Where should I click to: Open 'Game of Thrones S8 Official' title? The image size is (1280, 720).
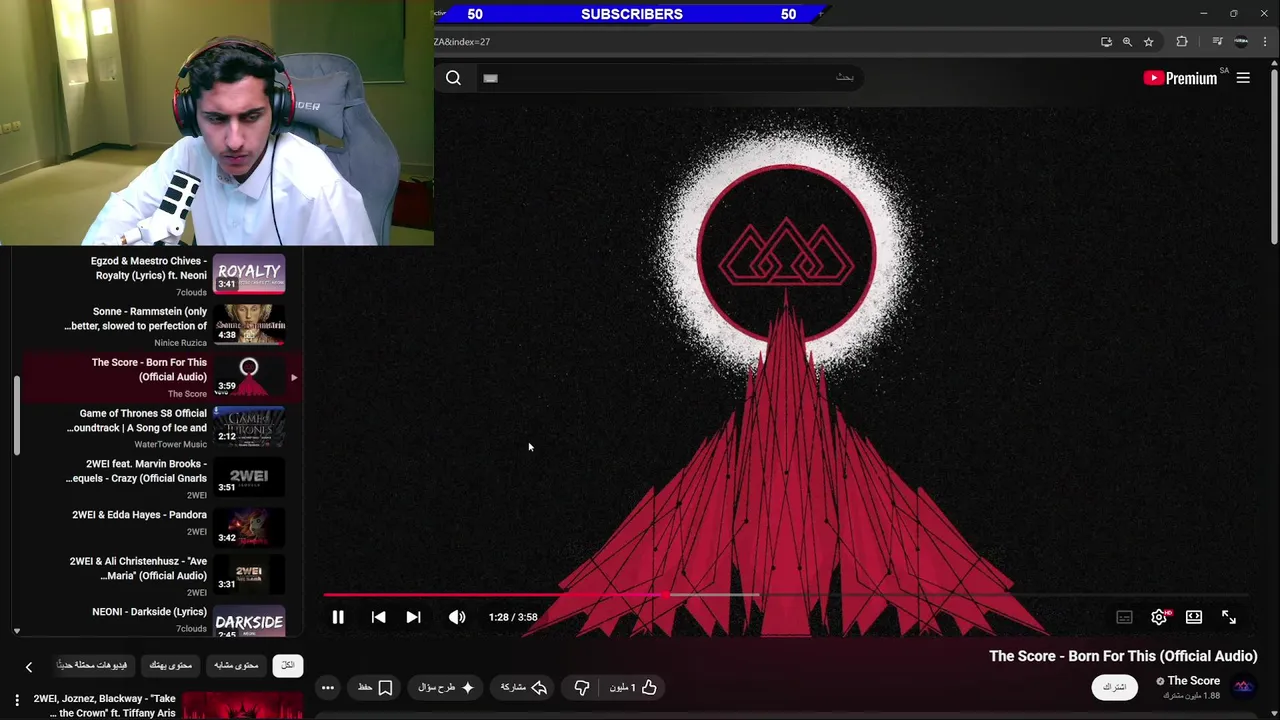click(137, 421)
